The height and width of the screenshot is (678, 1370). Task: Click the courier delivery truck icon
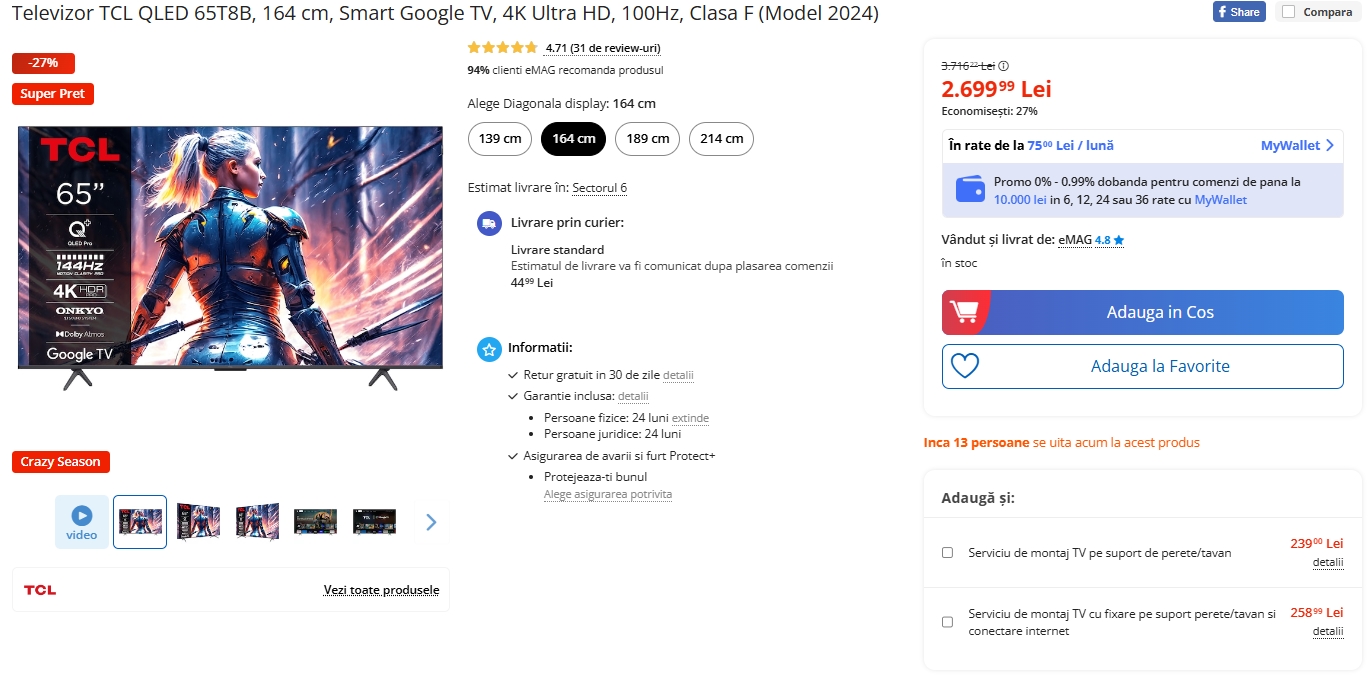click(x=489, y=223)
